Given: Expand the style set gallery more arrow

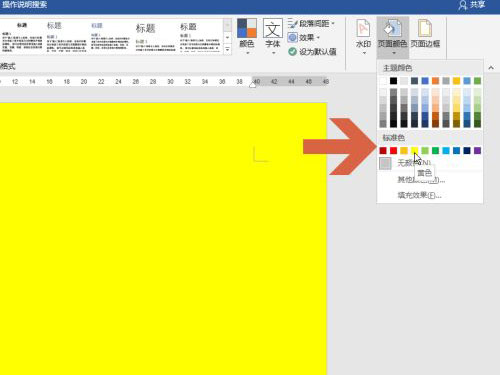Looking at the screenshot, I should tap(227, 50).
